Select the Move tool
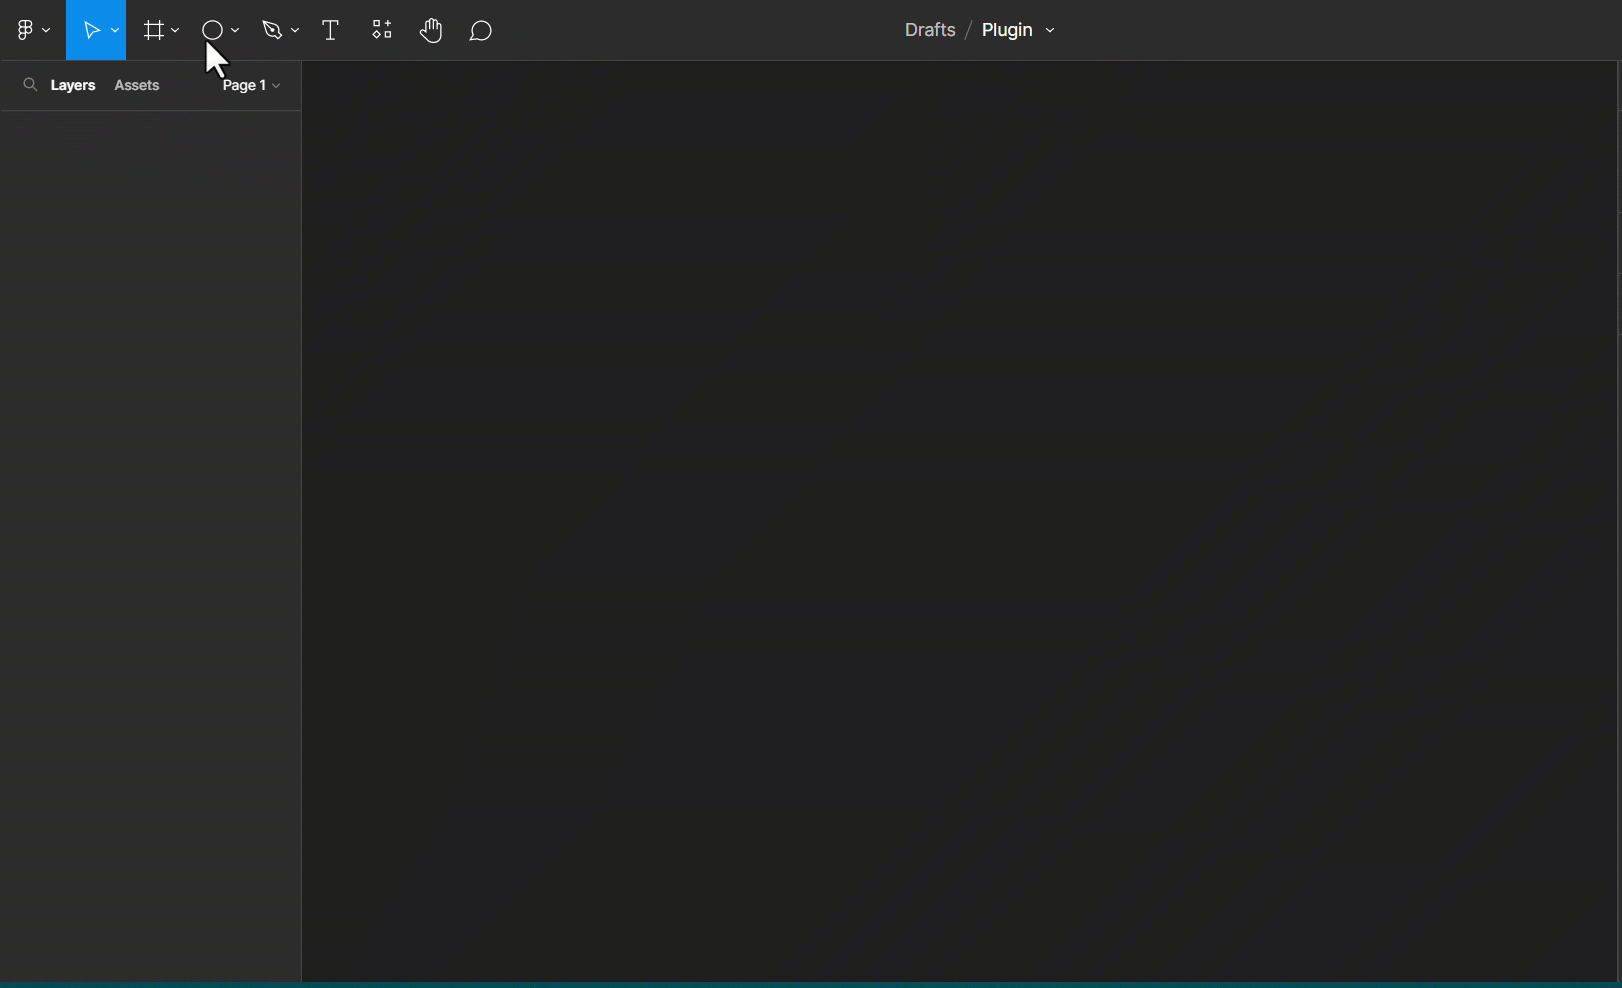This screenshot has width=1622, height=988. [x=91, y=29]
